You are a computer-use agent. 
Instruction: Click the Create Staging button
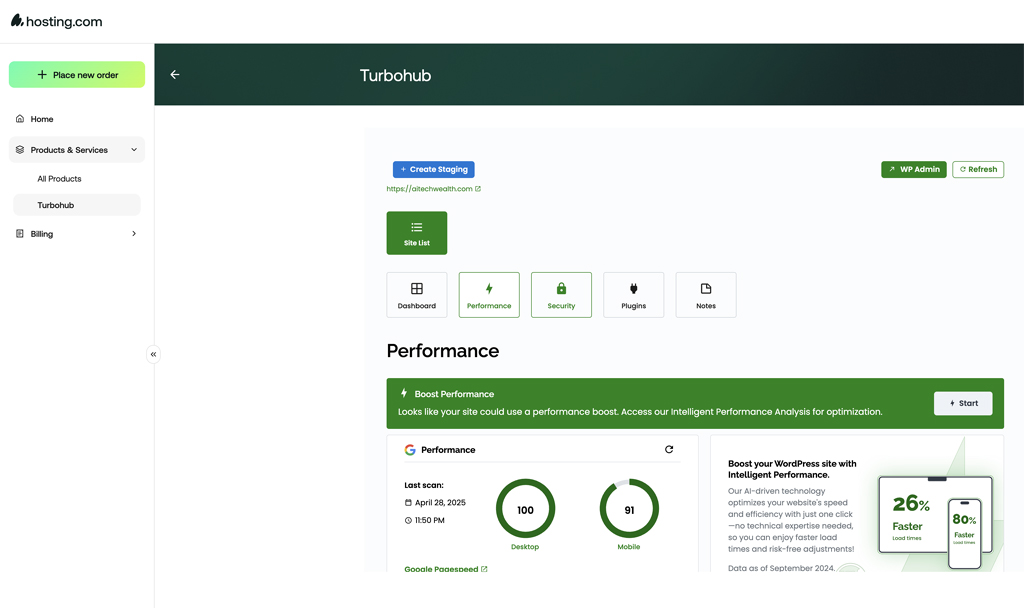click(x=434, y=169)
